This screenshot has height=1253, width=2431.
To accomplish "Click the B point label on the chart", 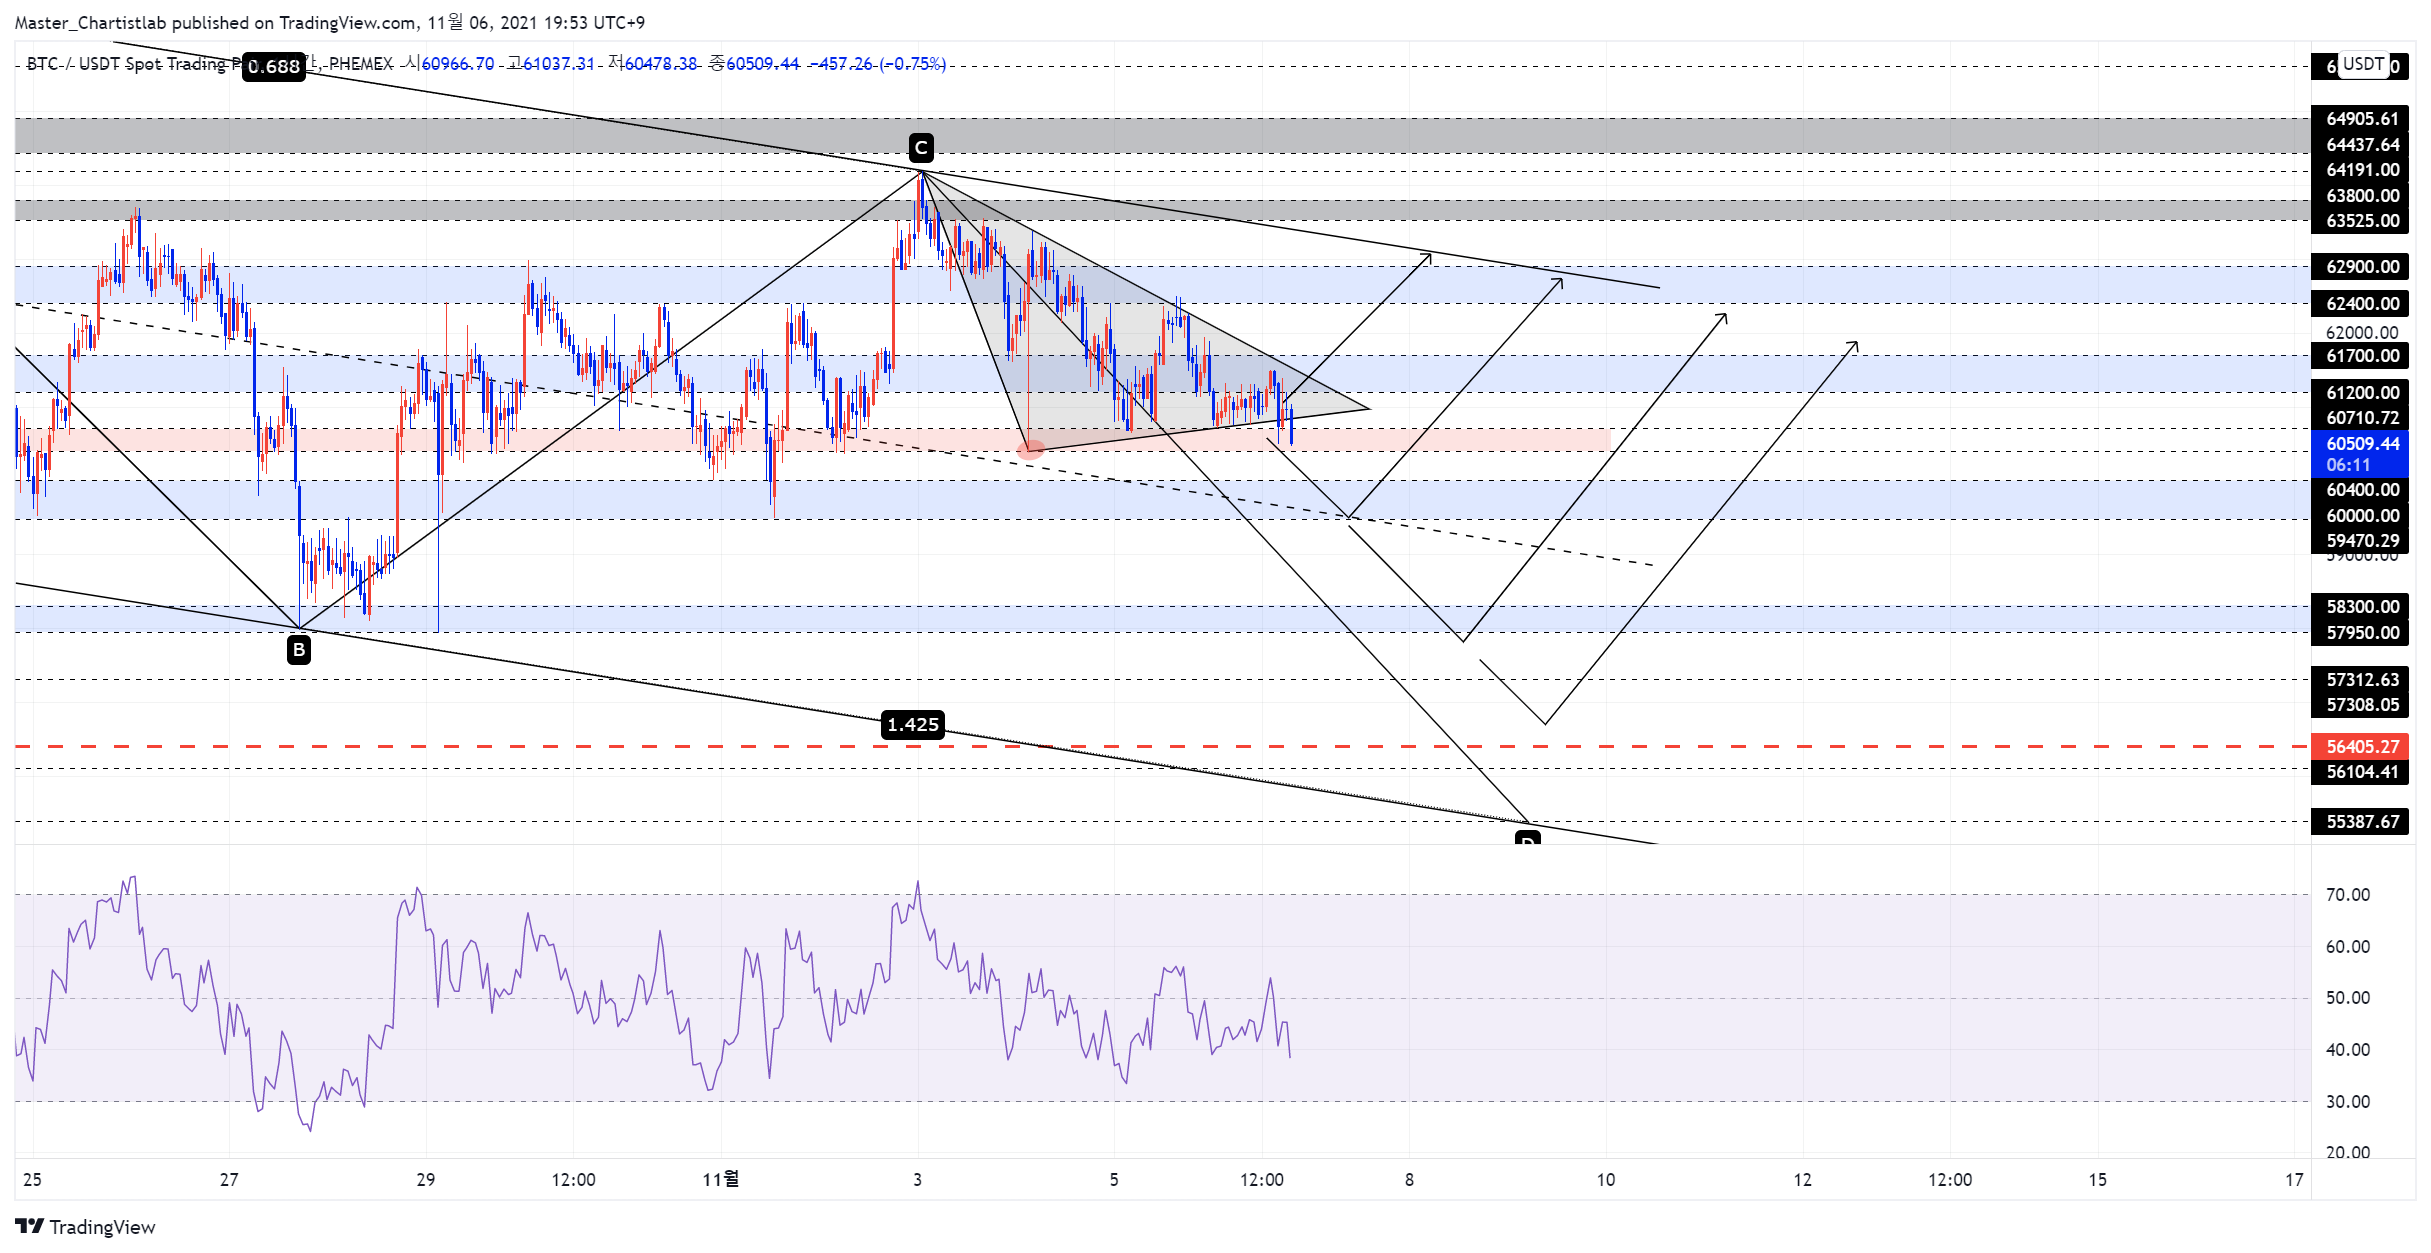I will click(x=298, y=650).
